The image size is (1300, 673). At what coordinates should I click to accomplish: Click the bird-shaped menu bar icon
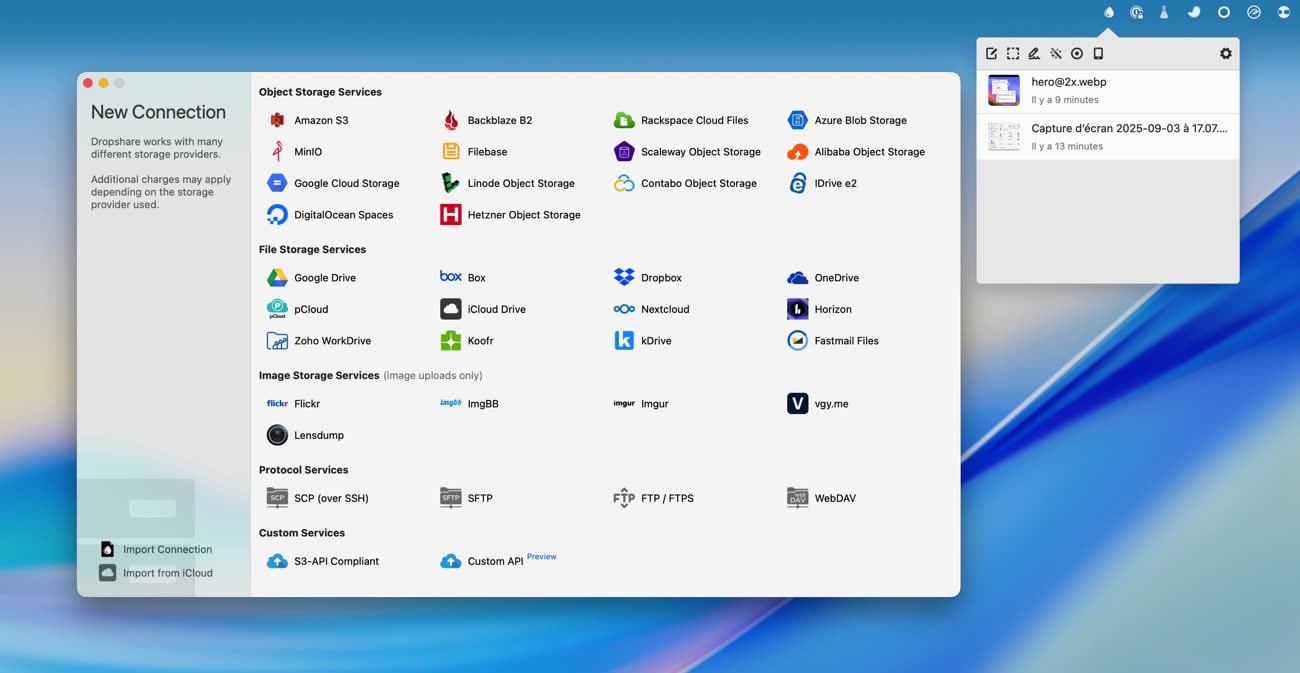1194,13
